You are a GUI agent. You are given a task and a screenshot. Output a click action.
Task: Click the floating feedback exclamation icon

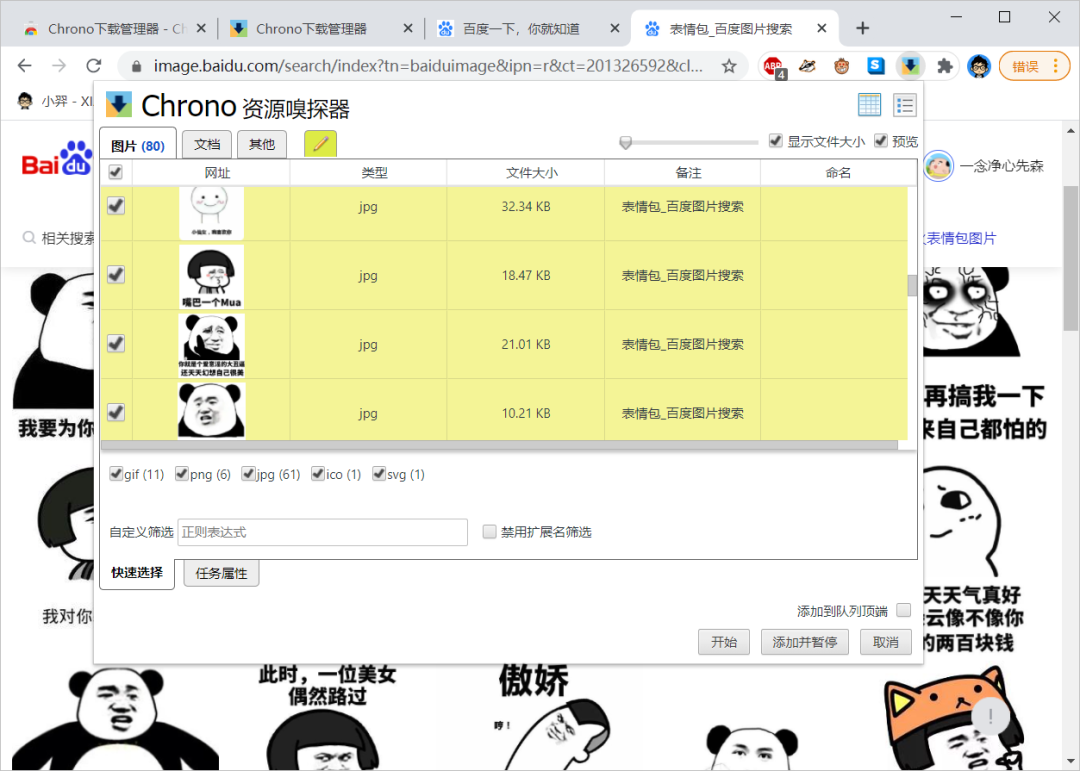click(990, 716)
